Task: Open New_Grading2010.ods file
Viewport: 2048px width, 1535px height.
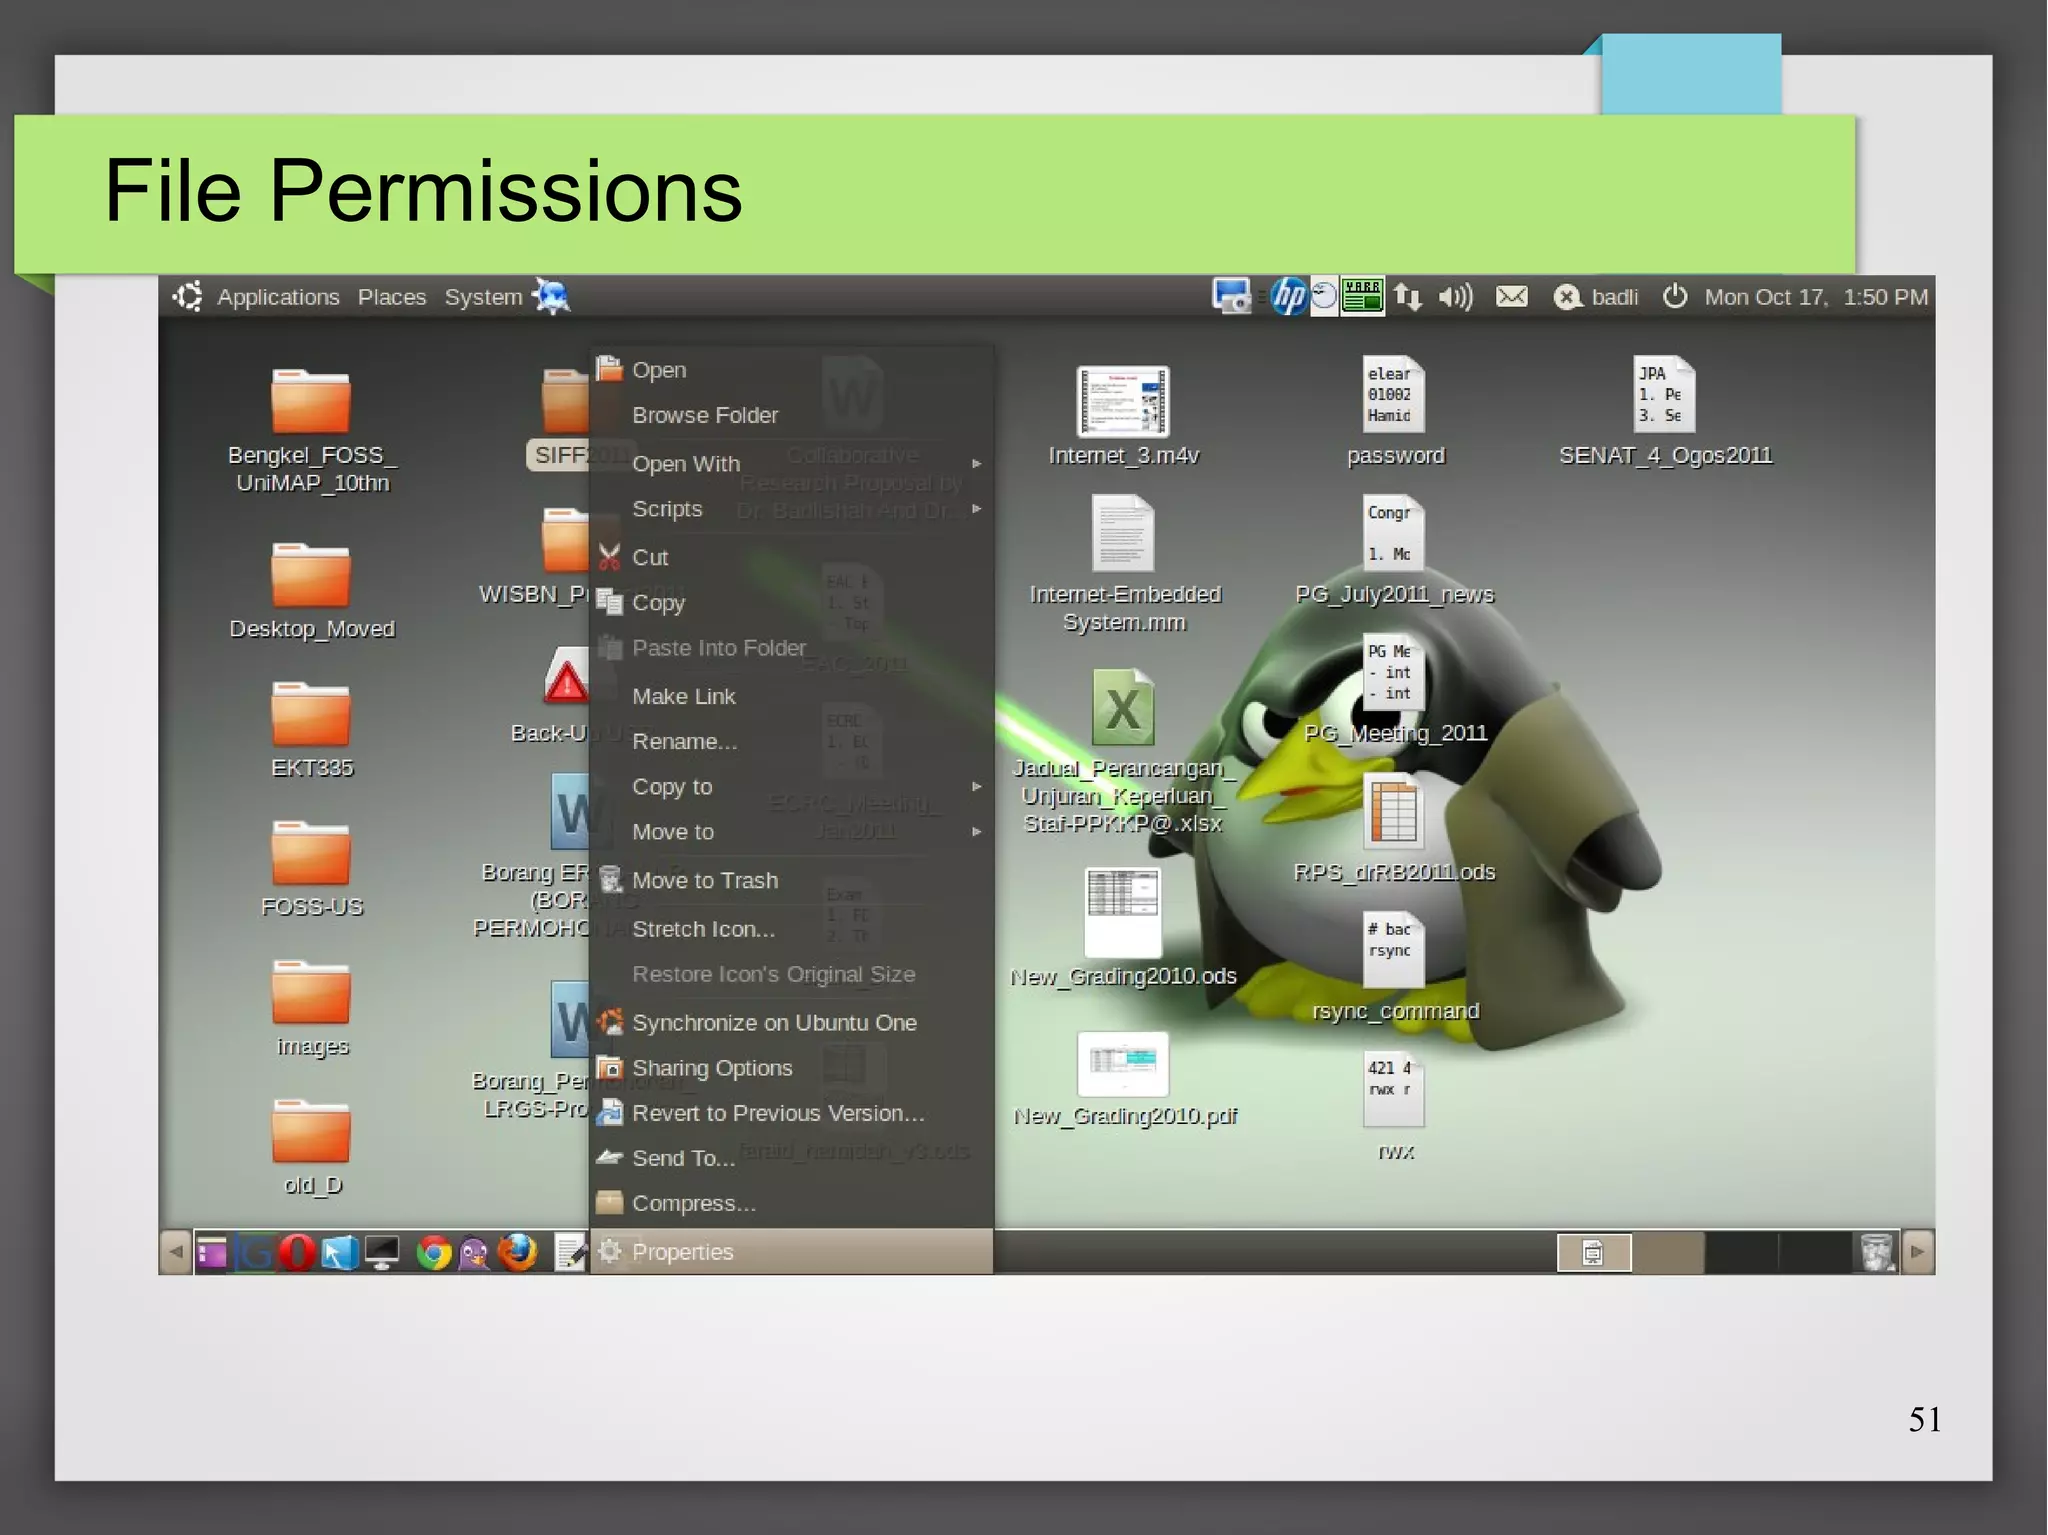Action: (1123, 912)
